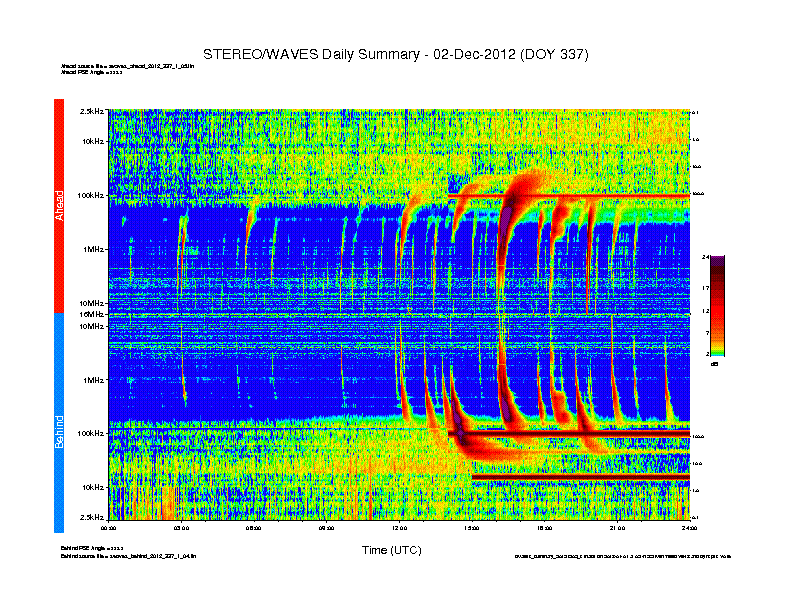Click the blue Behind spacecraft label bar
Viewport: 792px width, 612px height.
click(59, 423)
